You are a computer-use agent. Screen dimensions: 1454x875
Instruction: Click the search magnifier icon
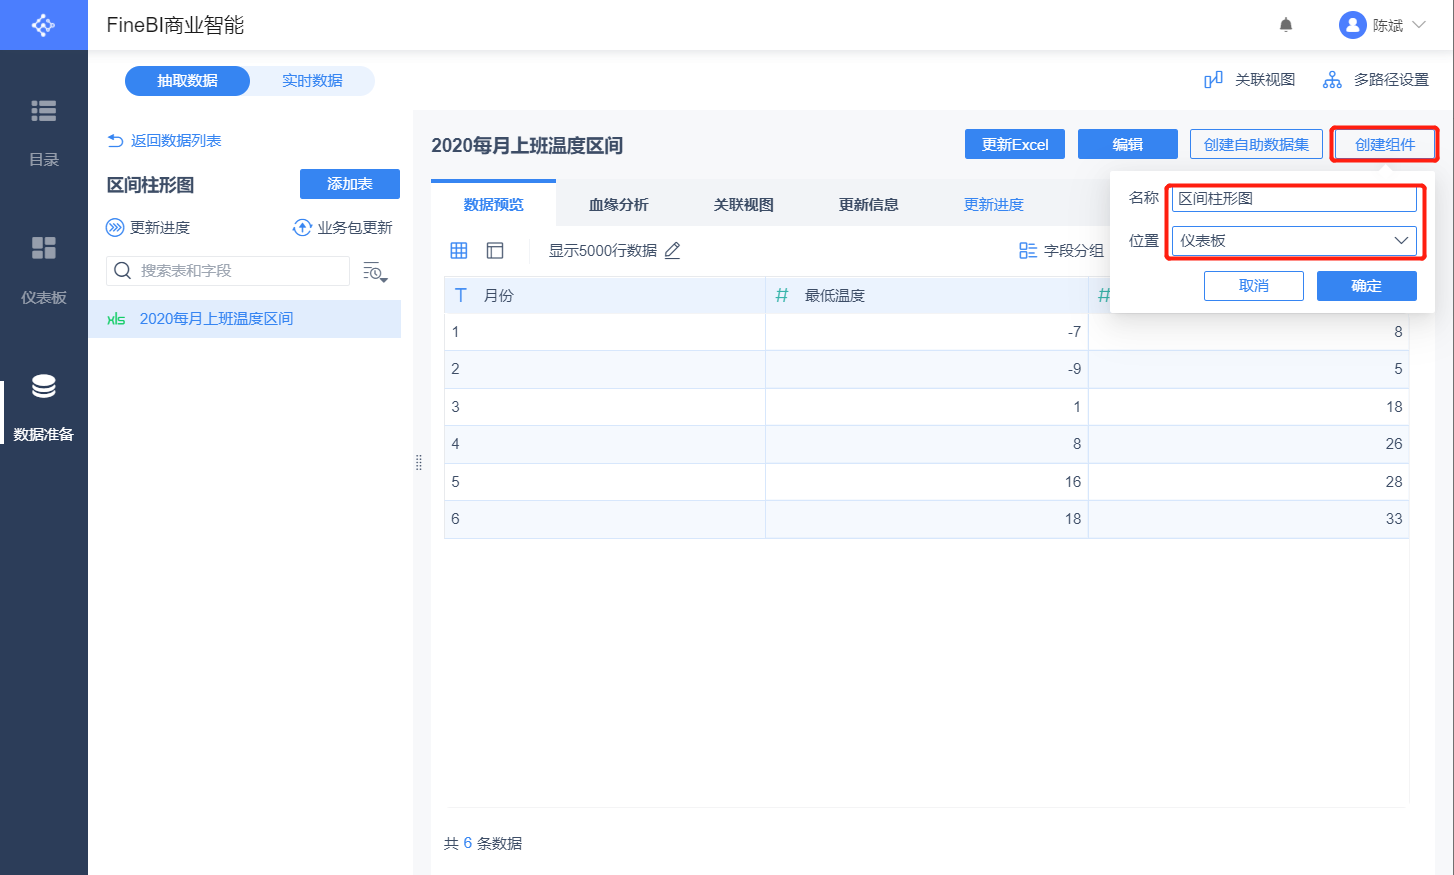point(123,271)
